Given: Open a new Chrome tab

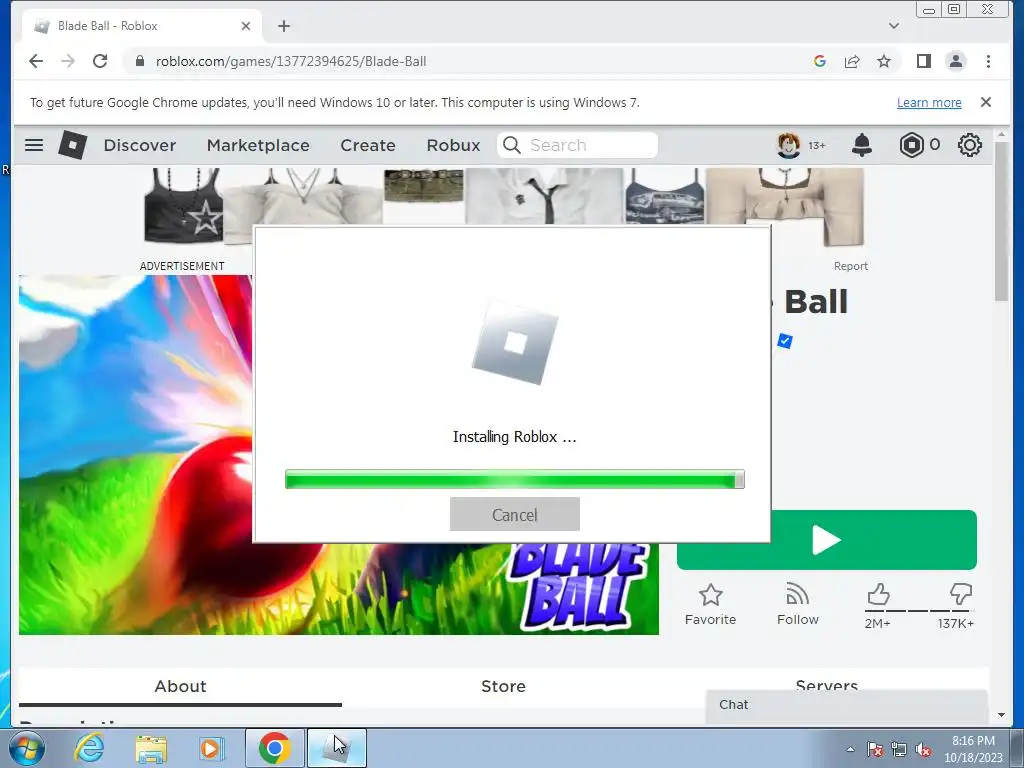Looking at the screenshot, I should [283, 26].
